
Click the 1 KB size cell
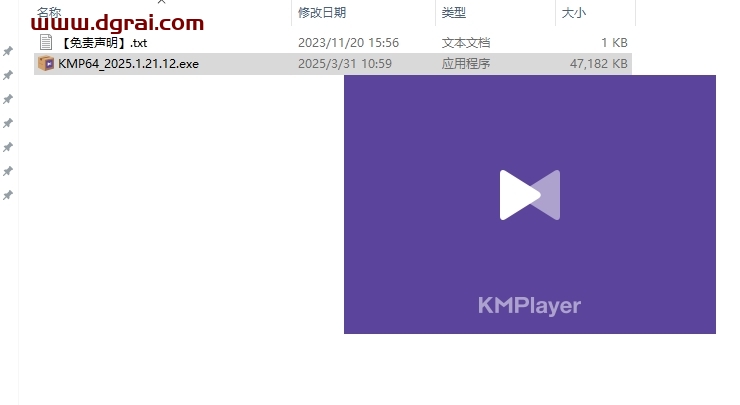pyautogui.click(x=614, y=43)
